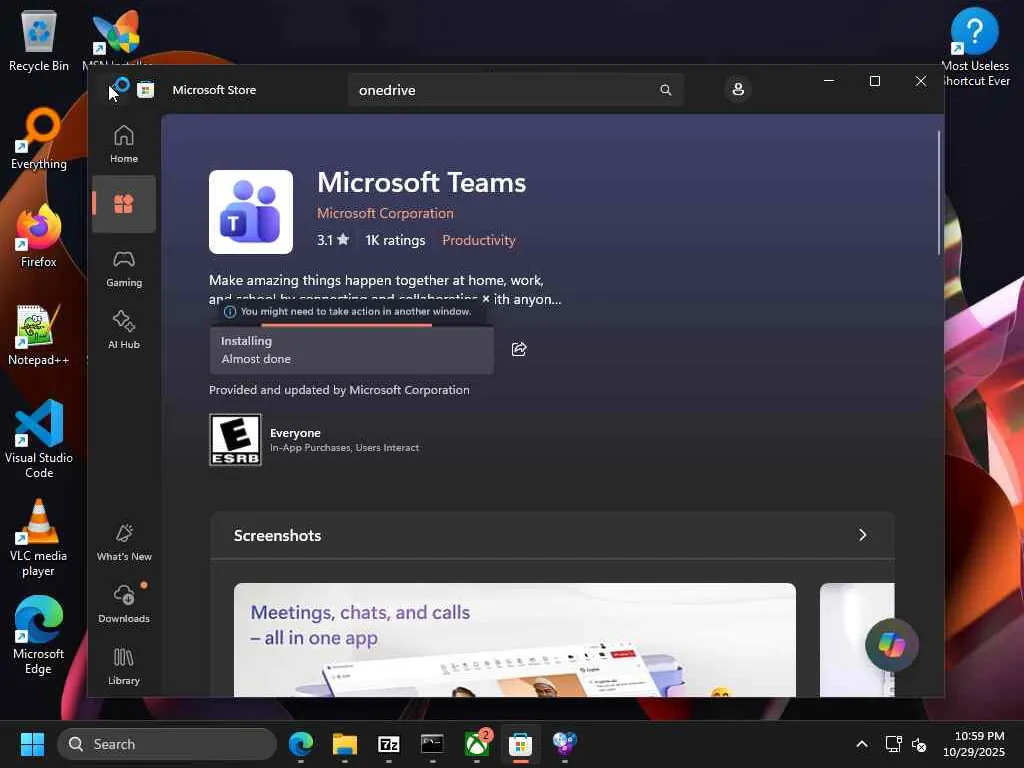Screen dimensions: 1024x768
Task: Click the muted volume tray icon
Action: (x=919, y=744)
